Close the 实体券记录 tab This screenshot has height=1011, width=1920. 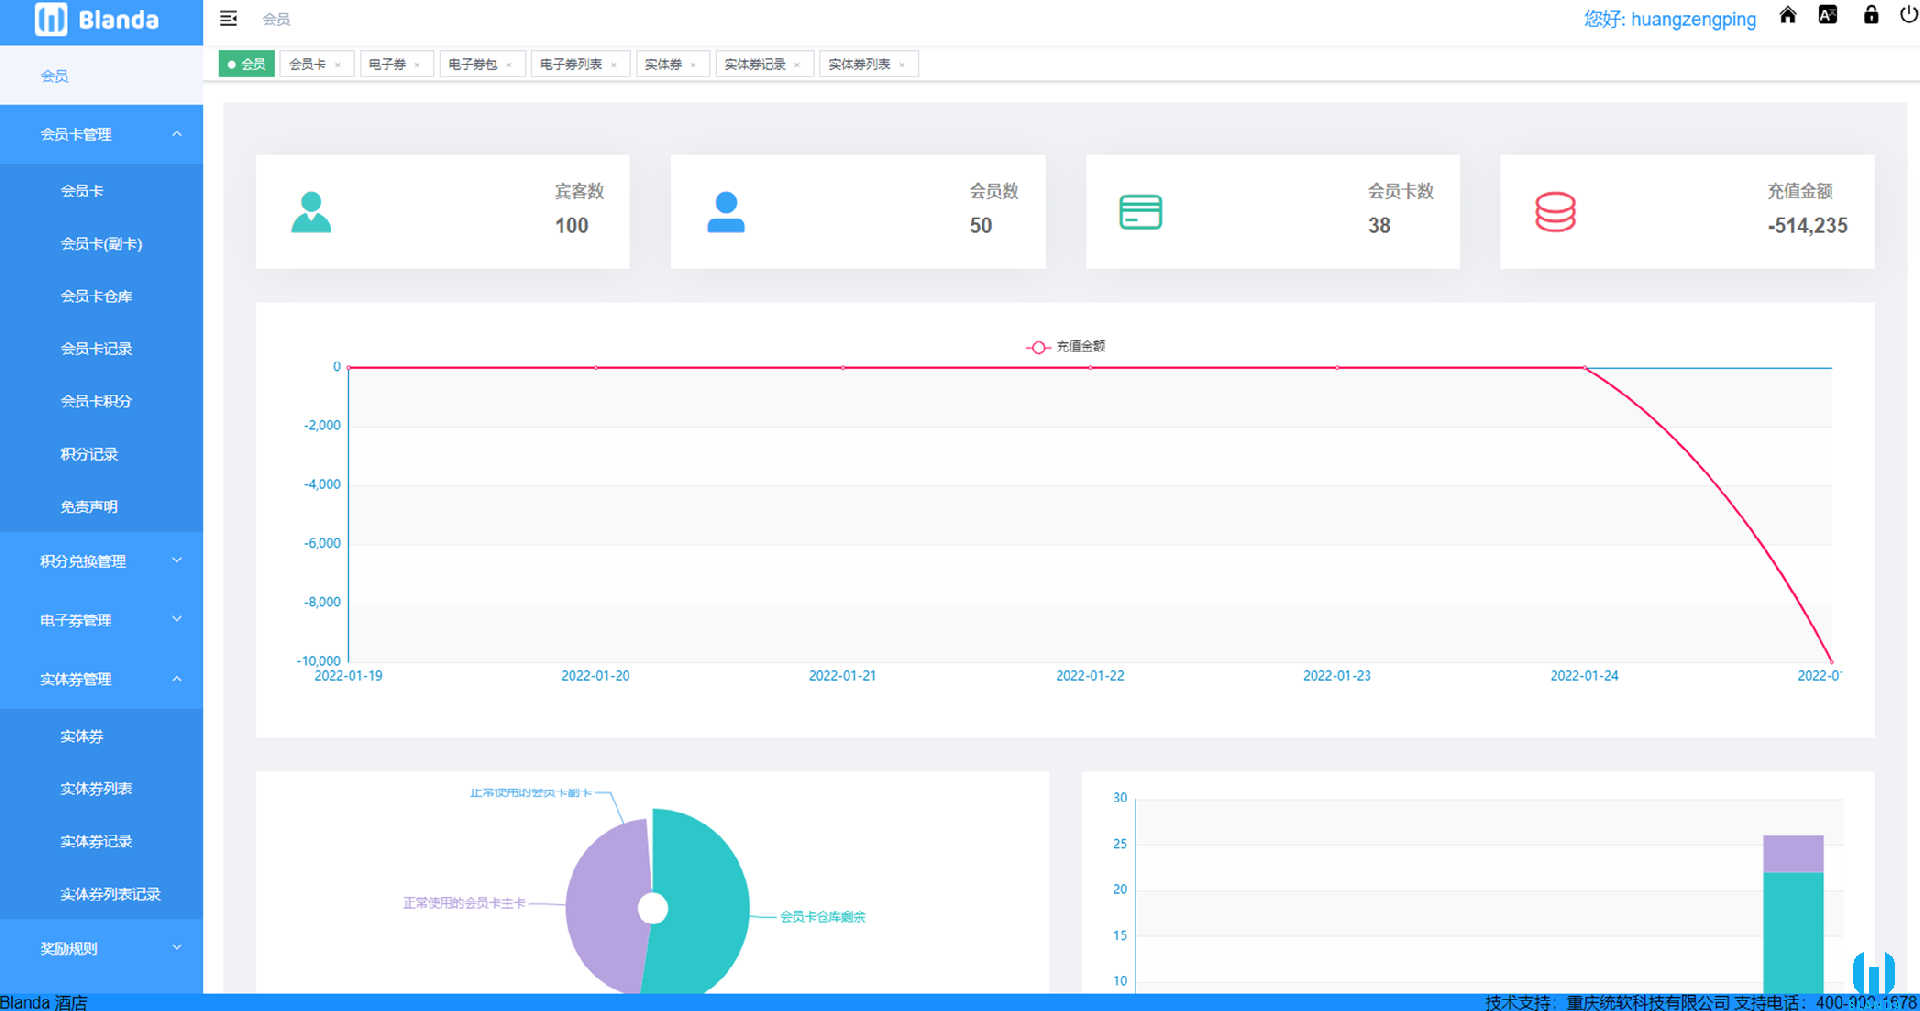[x=798, y=63]
